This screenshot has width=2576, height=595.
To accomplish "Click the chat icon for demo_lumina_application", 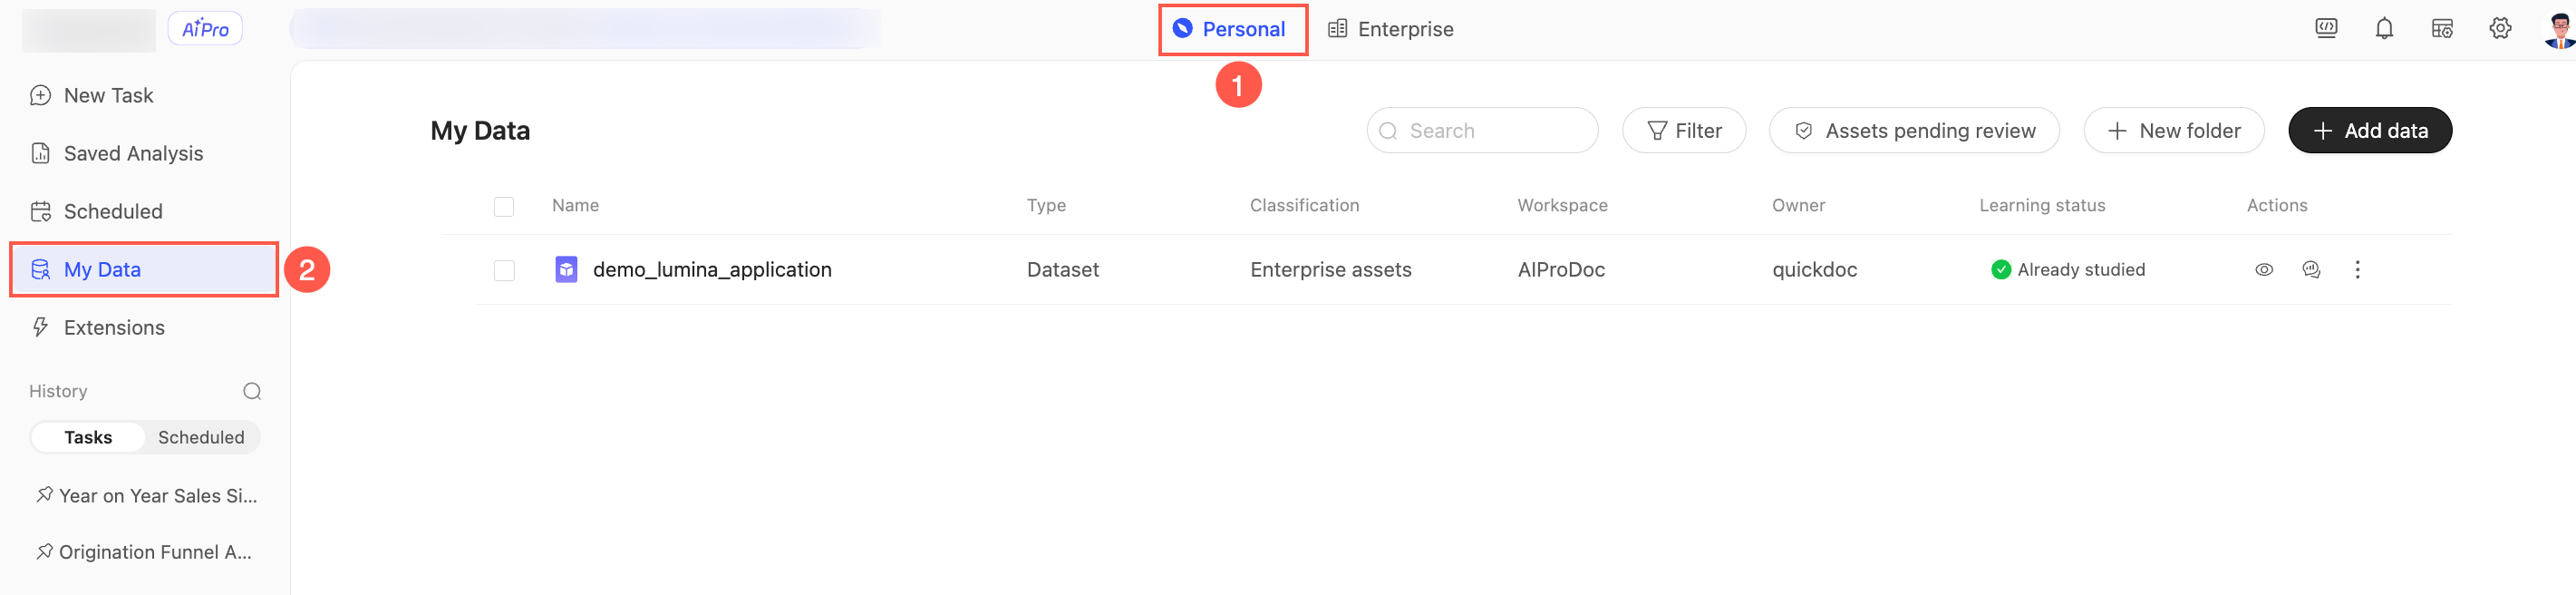I will pyautogui.click(x=2311, y=269).
